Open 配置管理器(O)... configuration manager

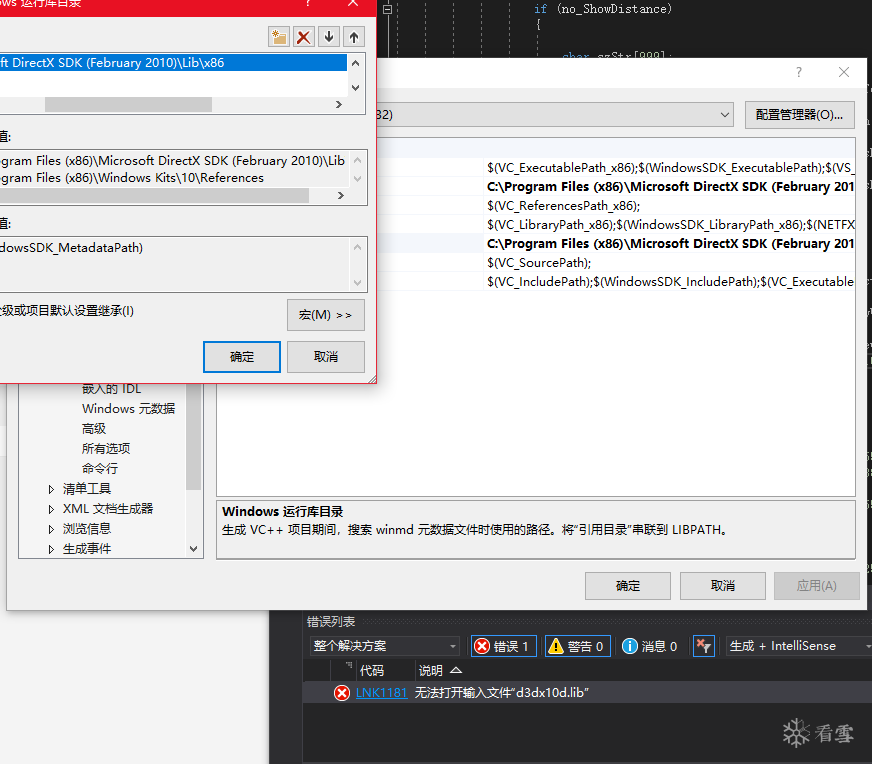799,115
